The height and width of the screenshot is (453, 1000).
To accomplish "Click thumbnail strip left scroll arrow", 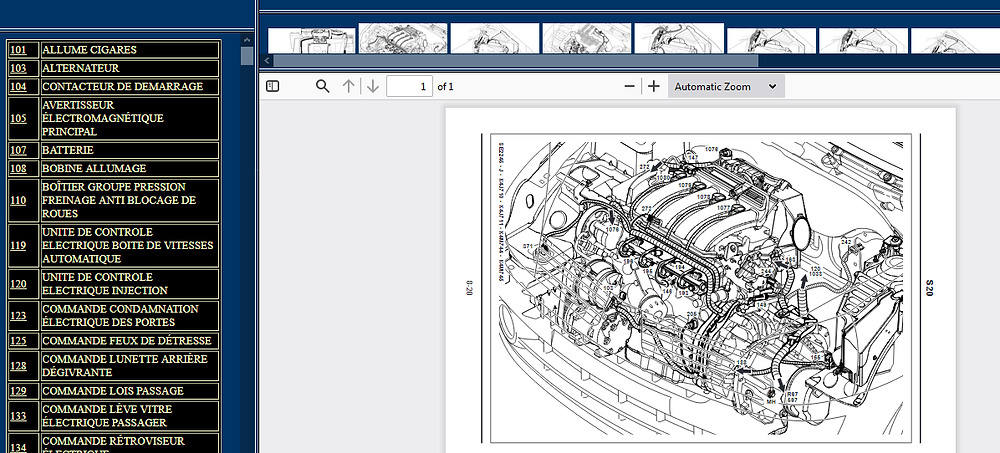I will 267,61.
